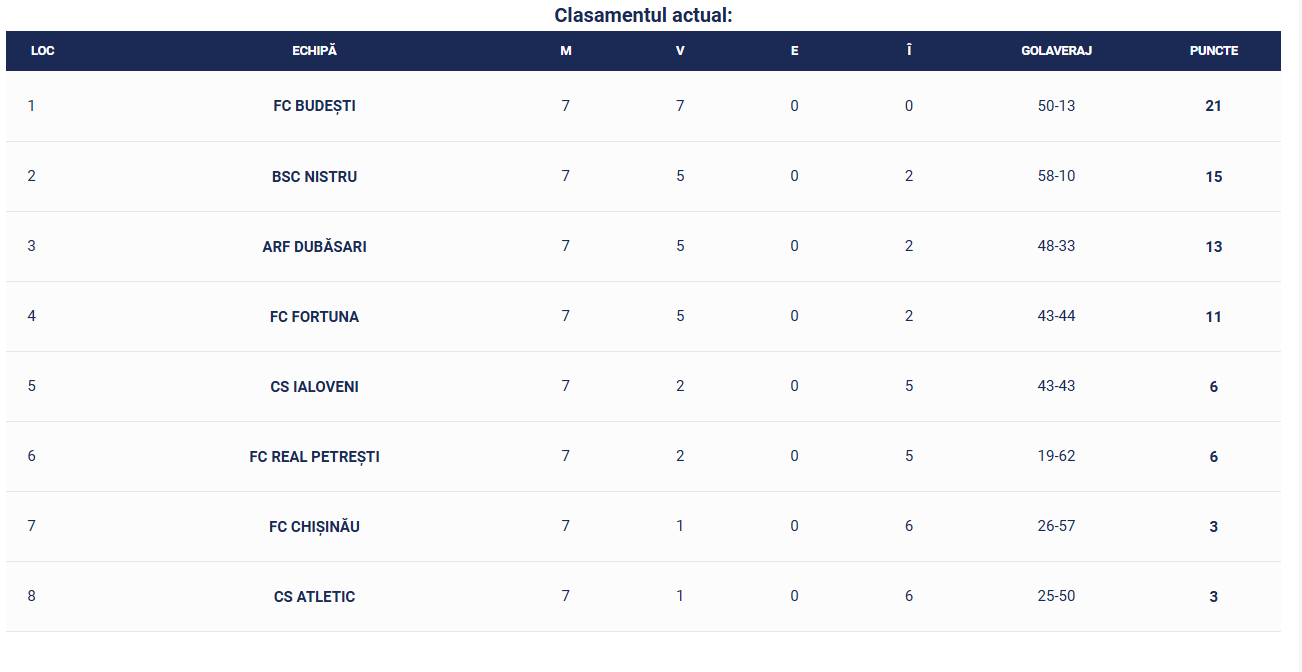Select the CS ATLETIC team name
The image size is (1302, 672).
click(314, 596)
